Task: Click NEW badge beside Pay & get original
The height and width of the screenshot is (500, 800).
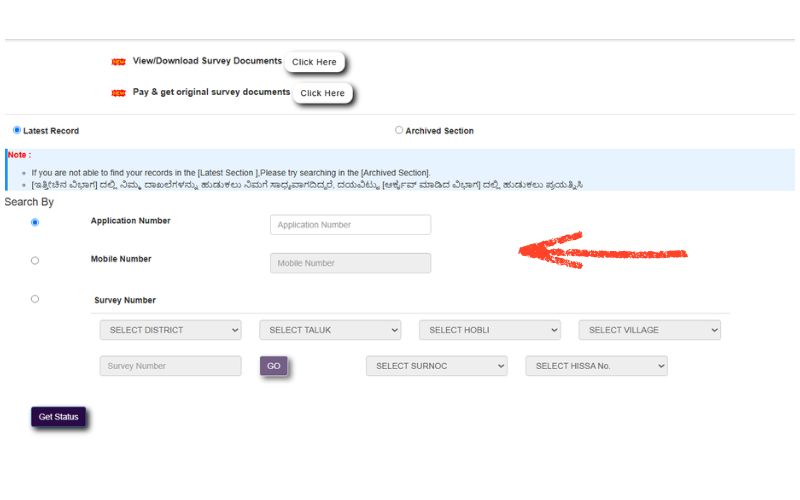Action: 118,93
